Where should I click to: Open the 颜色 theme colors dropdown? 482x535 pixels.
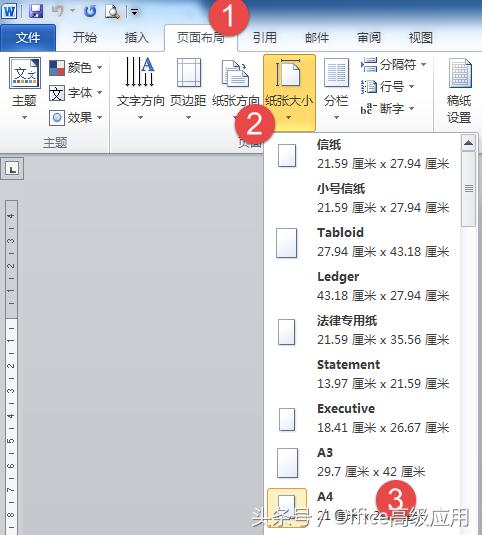[x=75, y=68]
